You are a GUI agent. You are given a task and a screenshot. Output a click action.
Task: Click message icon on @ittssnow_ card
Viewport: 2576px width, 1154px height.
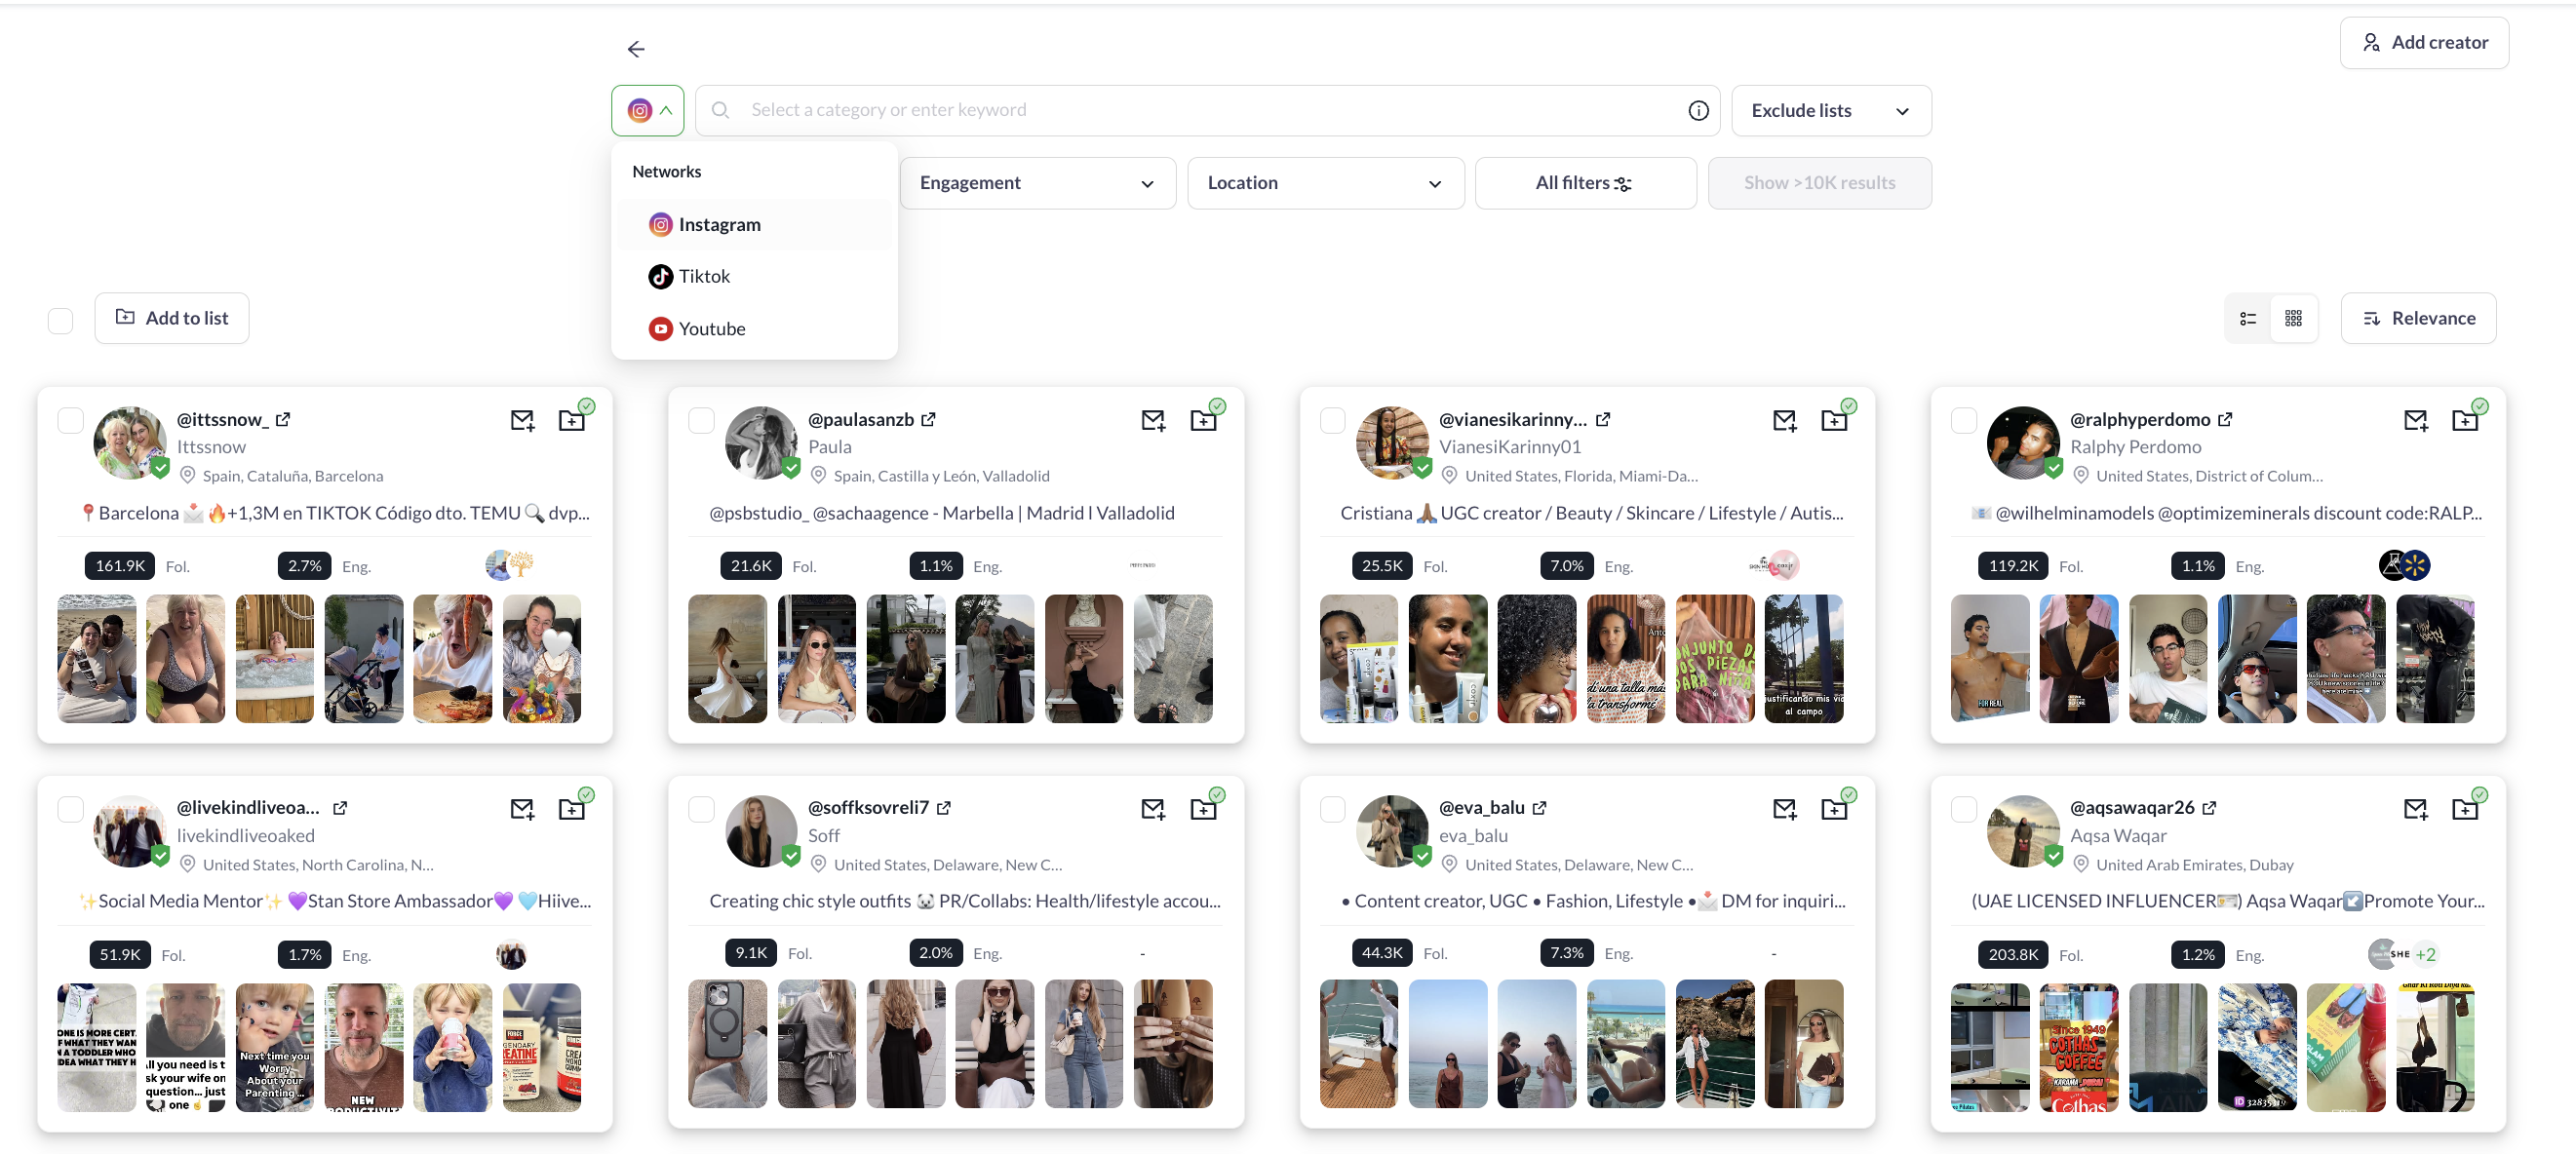(x=522, y=420)
